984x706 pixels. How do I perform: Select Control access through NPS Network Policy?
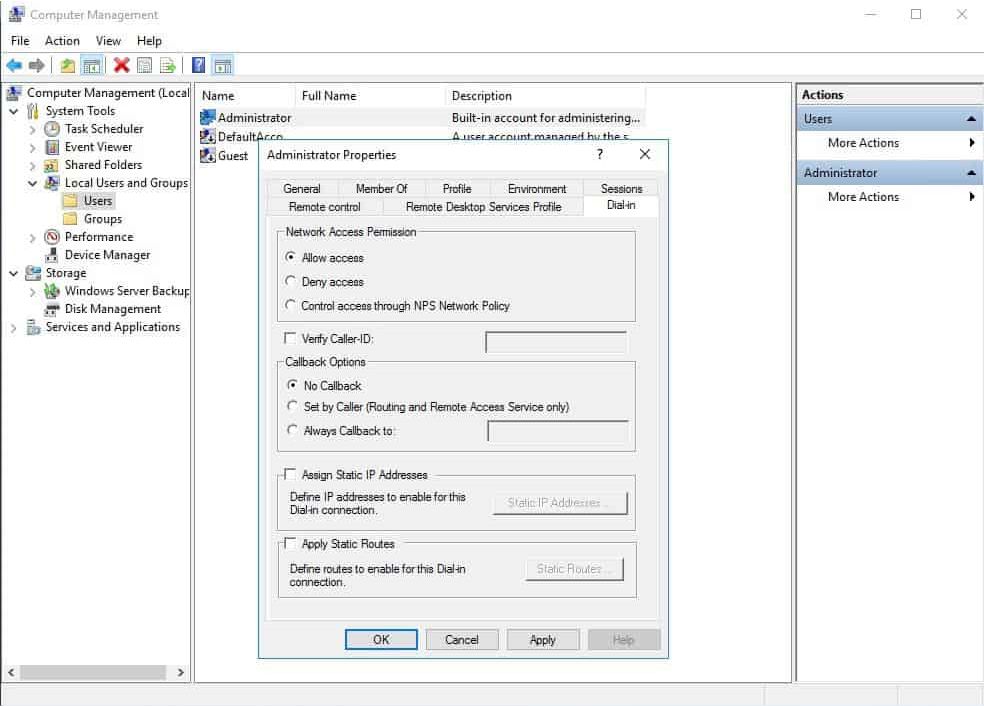[x=290, y=305]
